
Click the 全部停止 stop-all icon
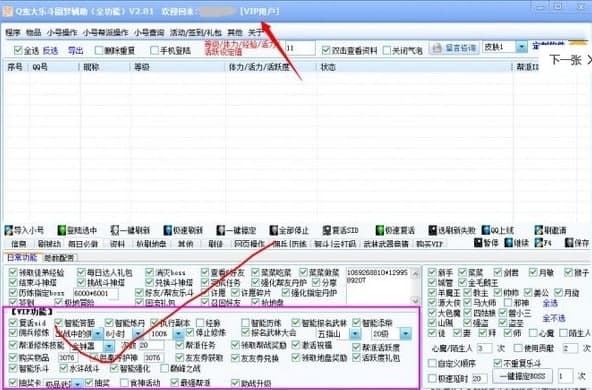coord(274,230)
